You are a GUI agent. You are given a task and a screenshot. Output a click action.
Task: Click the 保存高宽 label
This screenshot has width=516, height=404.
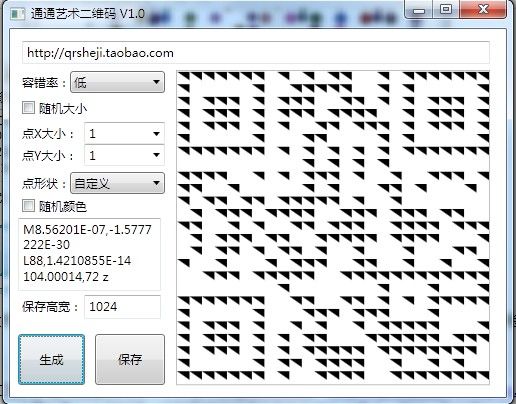coord(50,307)
